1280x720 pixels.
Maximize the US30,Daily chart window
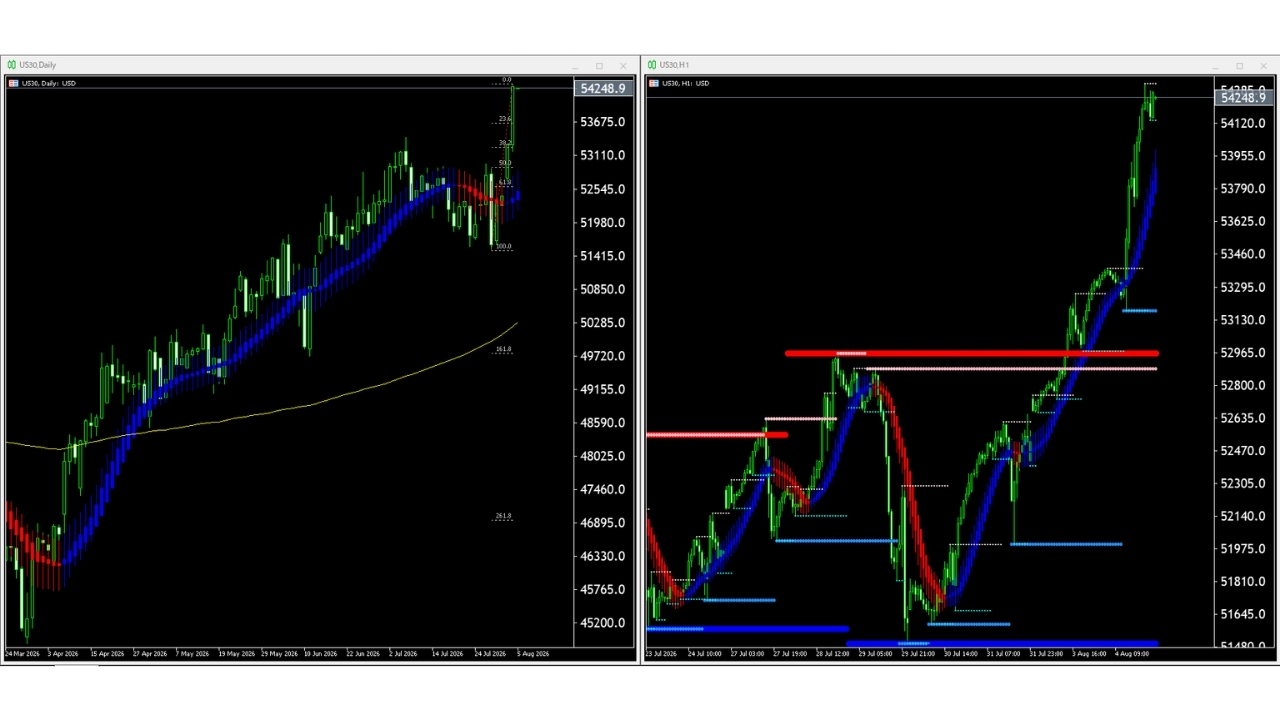(x=599, y=66)
